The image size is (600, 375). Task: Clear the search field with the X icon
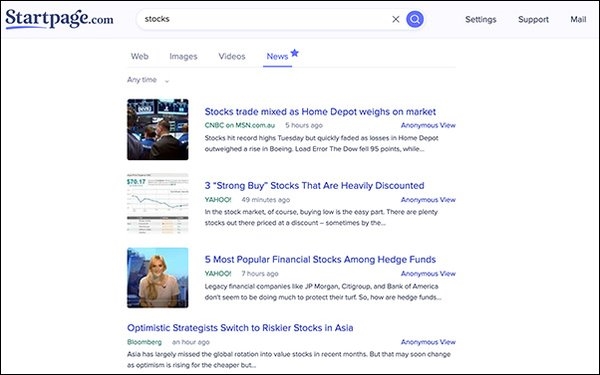tap(396, 19)
